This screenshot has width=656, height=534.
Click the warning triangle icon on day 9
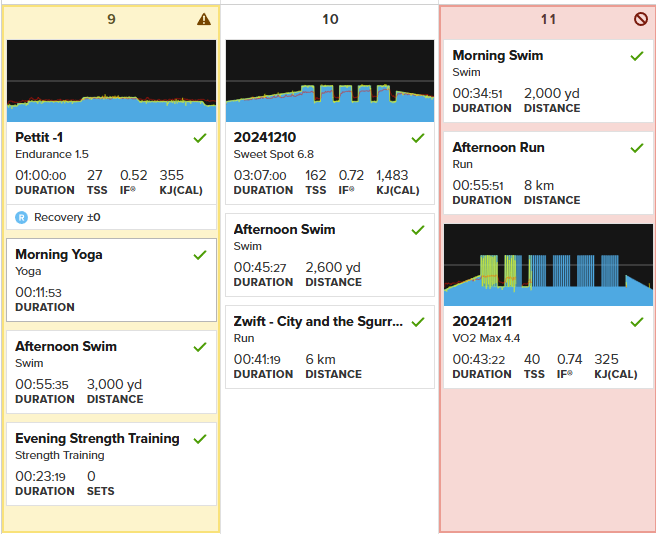(x=204, y=19)
